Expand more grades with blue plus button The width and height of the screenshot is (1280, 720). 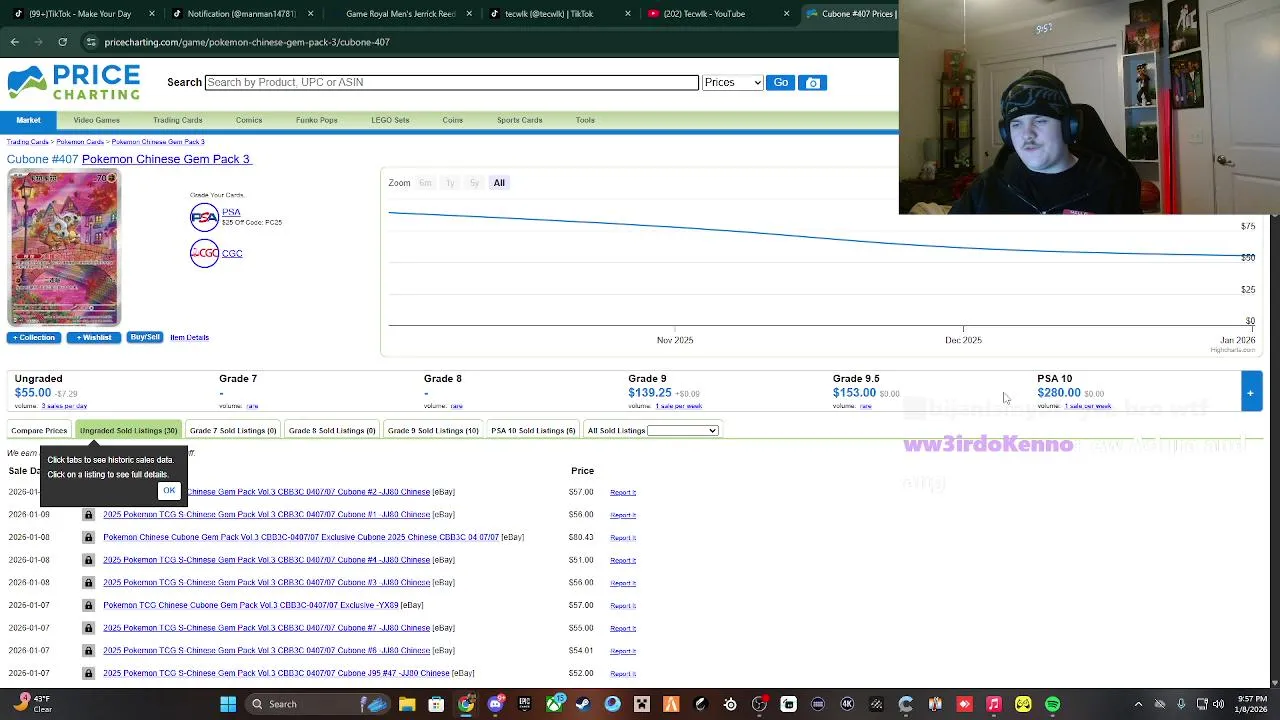[x=1250, y=393]
